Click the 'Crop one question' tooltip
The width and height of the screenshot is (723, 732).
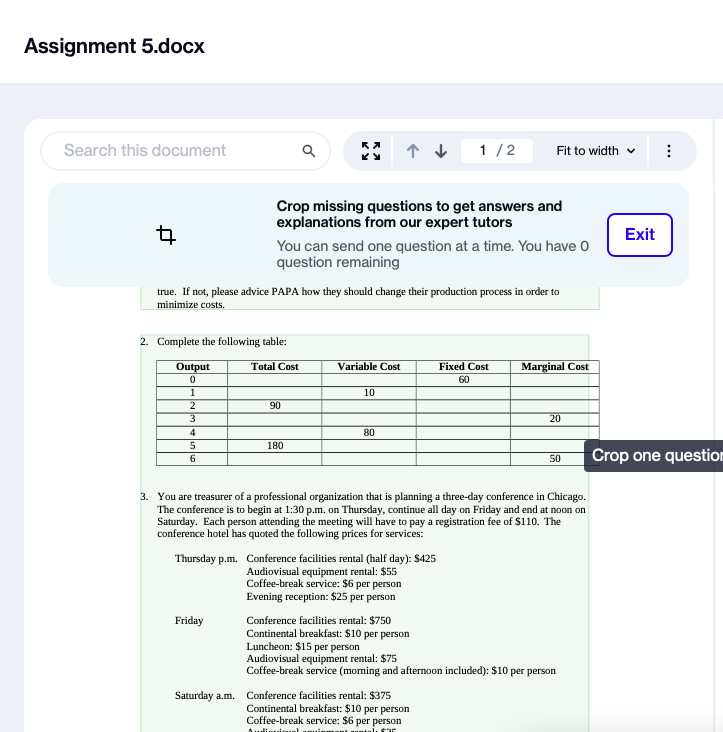653,455
